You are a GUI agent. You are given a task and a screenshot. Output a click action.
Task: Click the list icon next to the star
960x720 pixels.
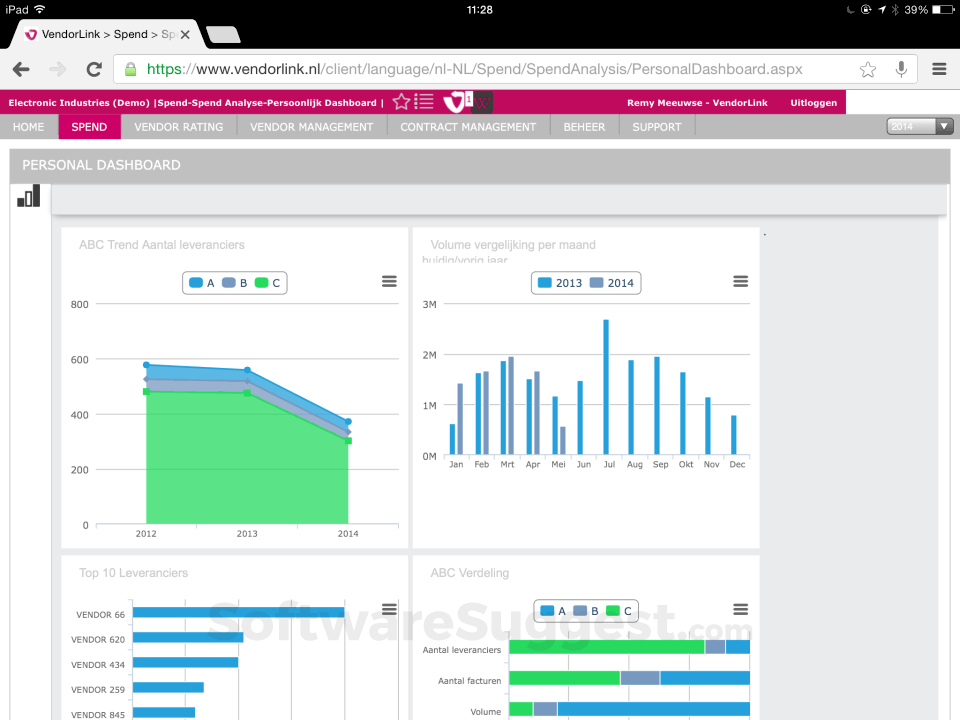[x=424, y=101]
